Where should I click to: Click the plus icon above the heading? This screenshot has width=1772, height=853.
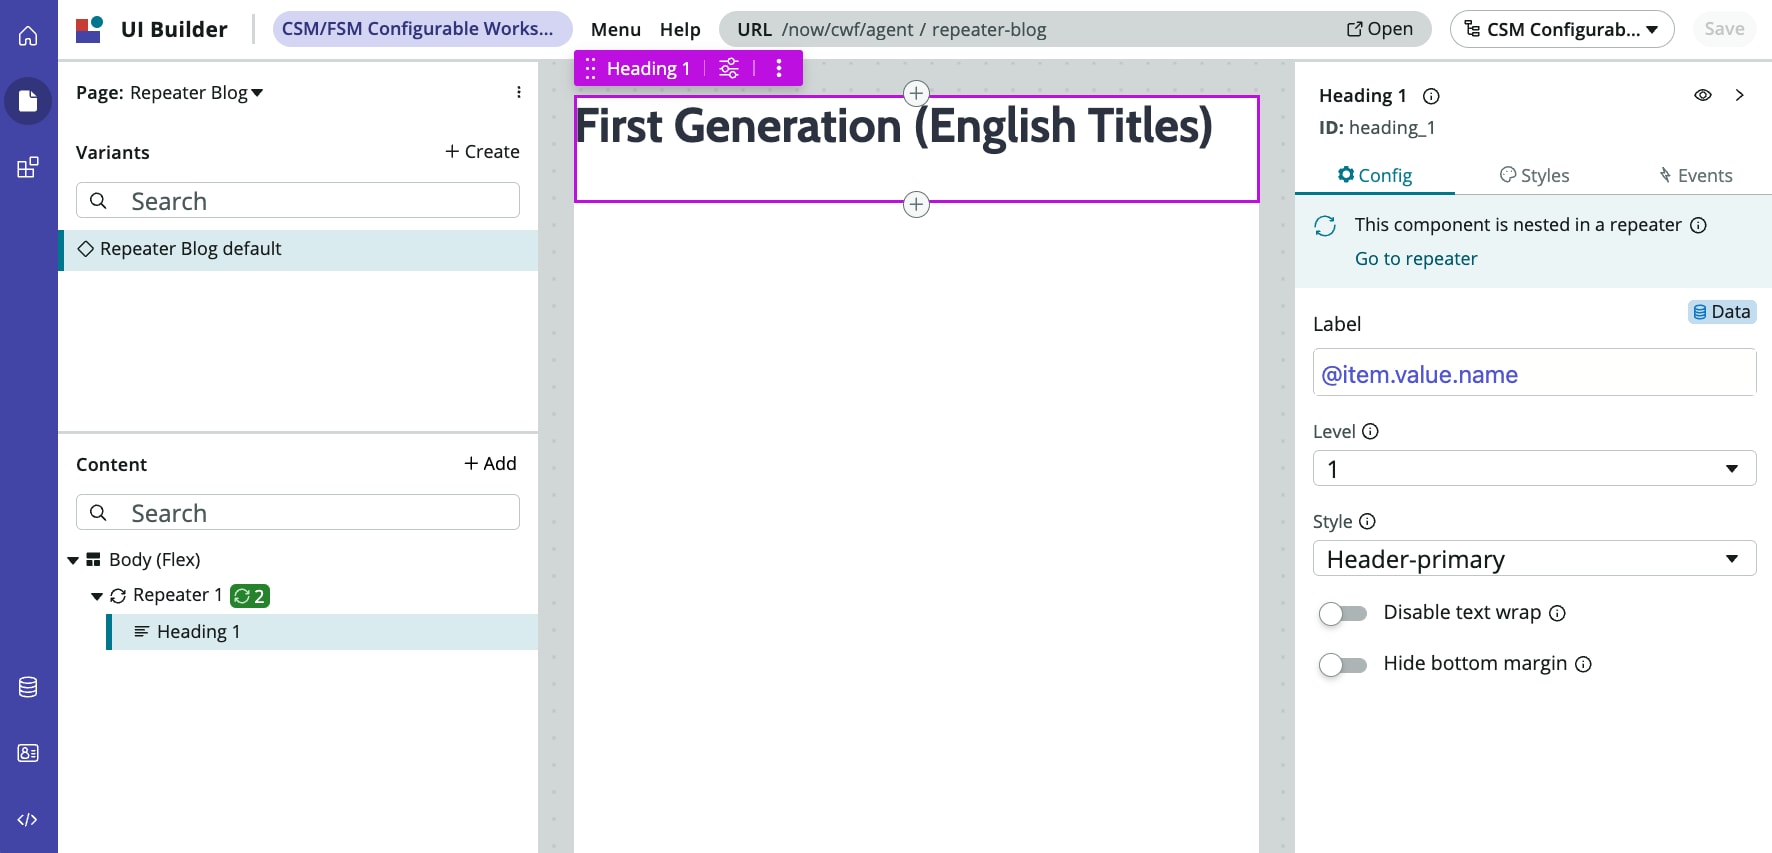[916, 94]
